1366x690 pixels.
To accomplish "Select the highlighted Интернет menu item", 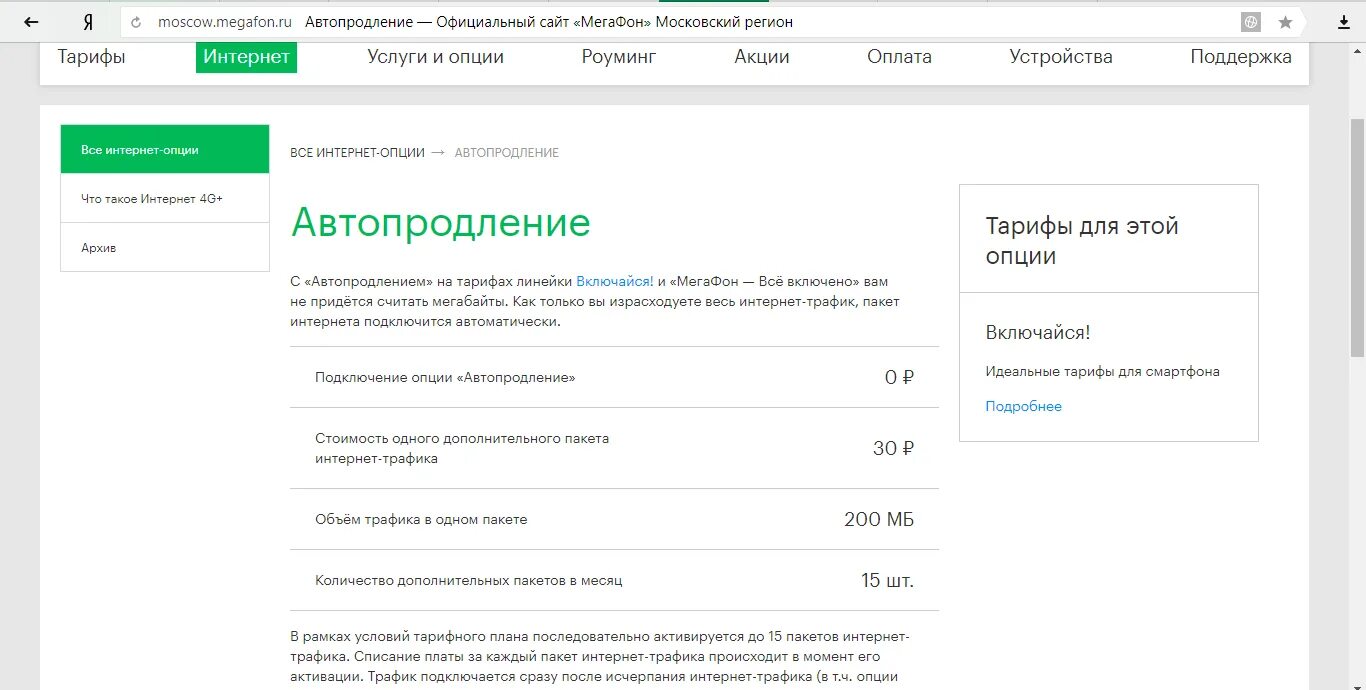I will pyautogui.click(x=246, y=57).
